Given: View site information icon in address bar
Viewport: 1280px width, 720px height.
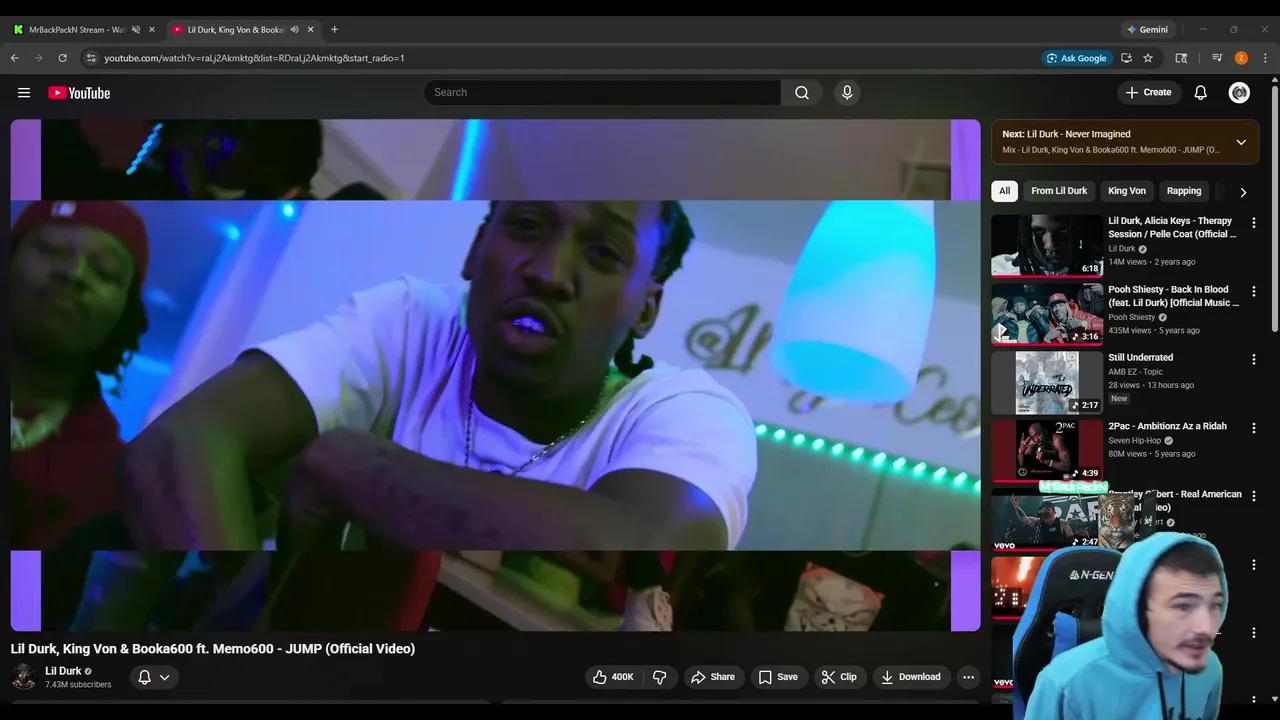Looking at the screenshot, I should (x=91, y=58).
